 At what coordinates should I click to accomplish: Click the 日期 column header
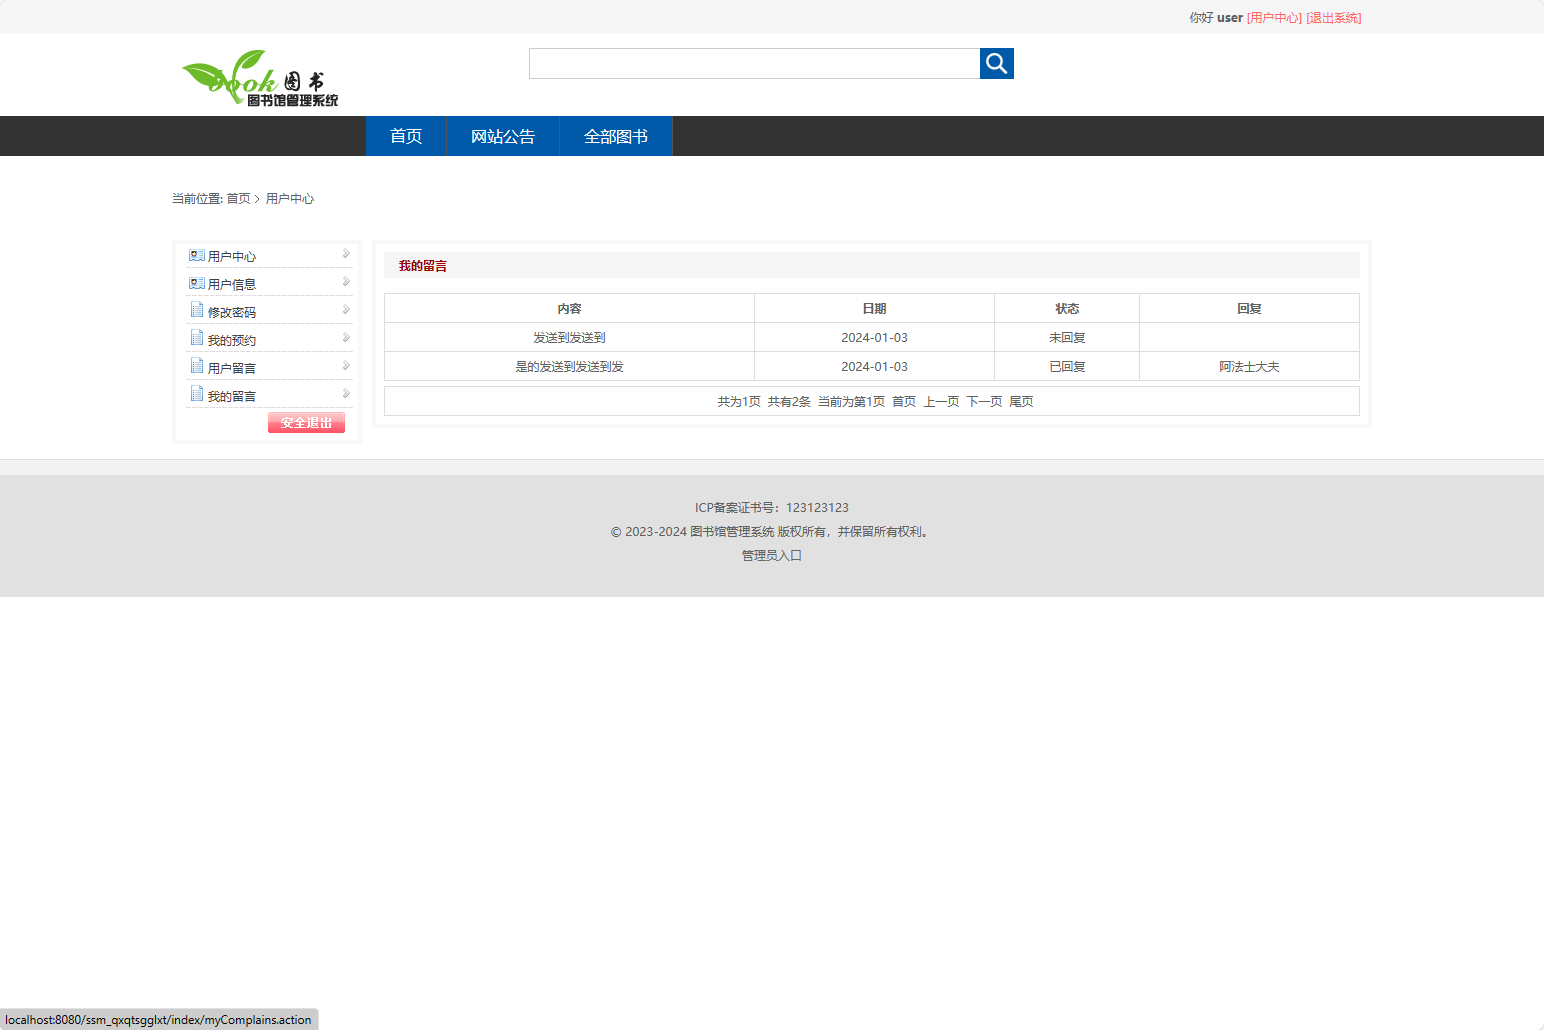[874, 309]
